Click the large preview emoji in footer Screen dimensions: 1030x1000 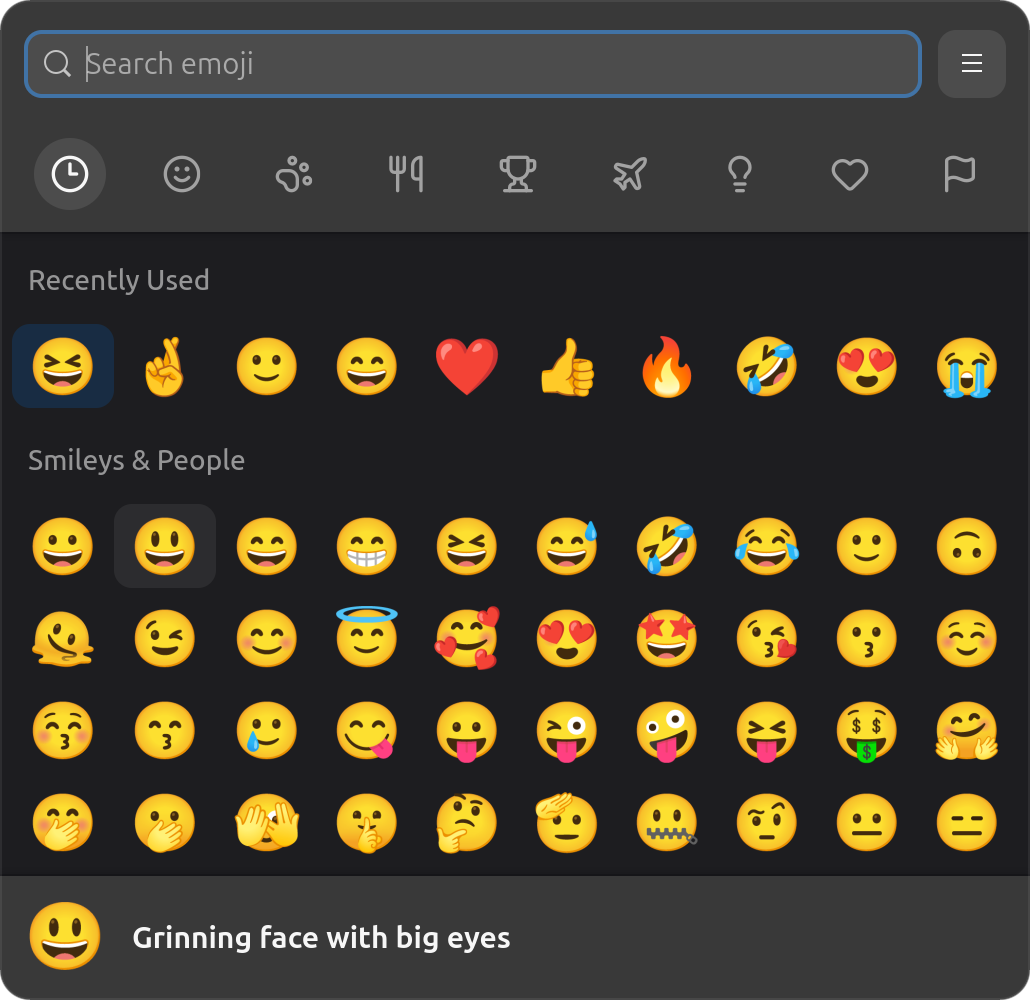pos(65,936)
